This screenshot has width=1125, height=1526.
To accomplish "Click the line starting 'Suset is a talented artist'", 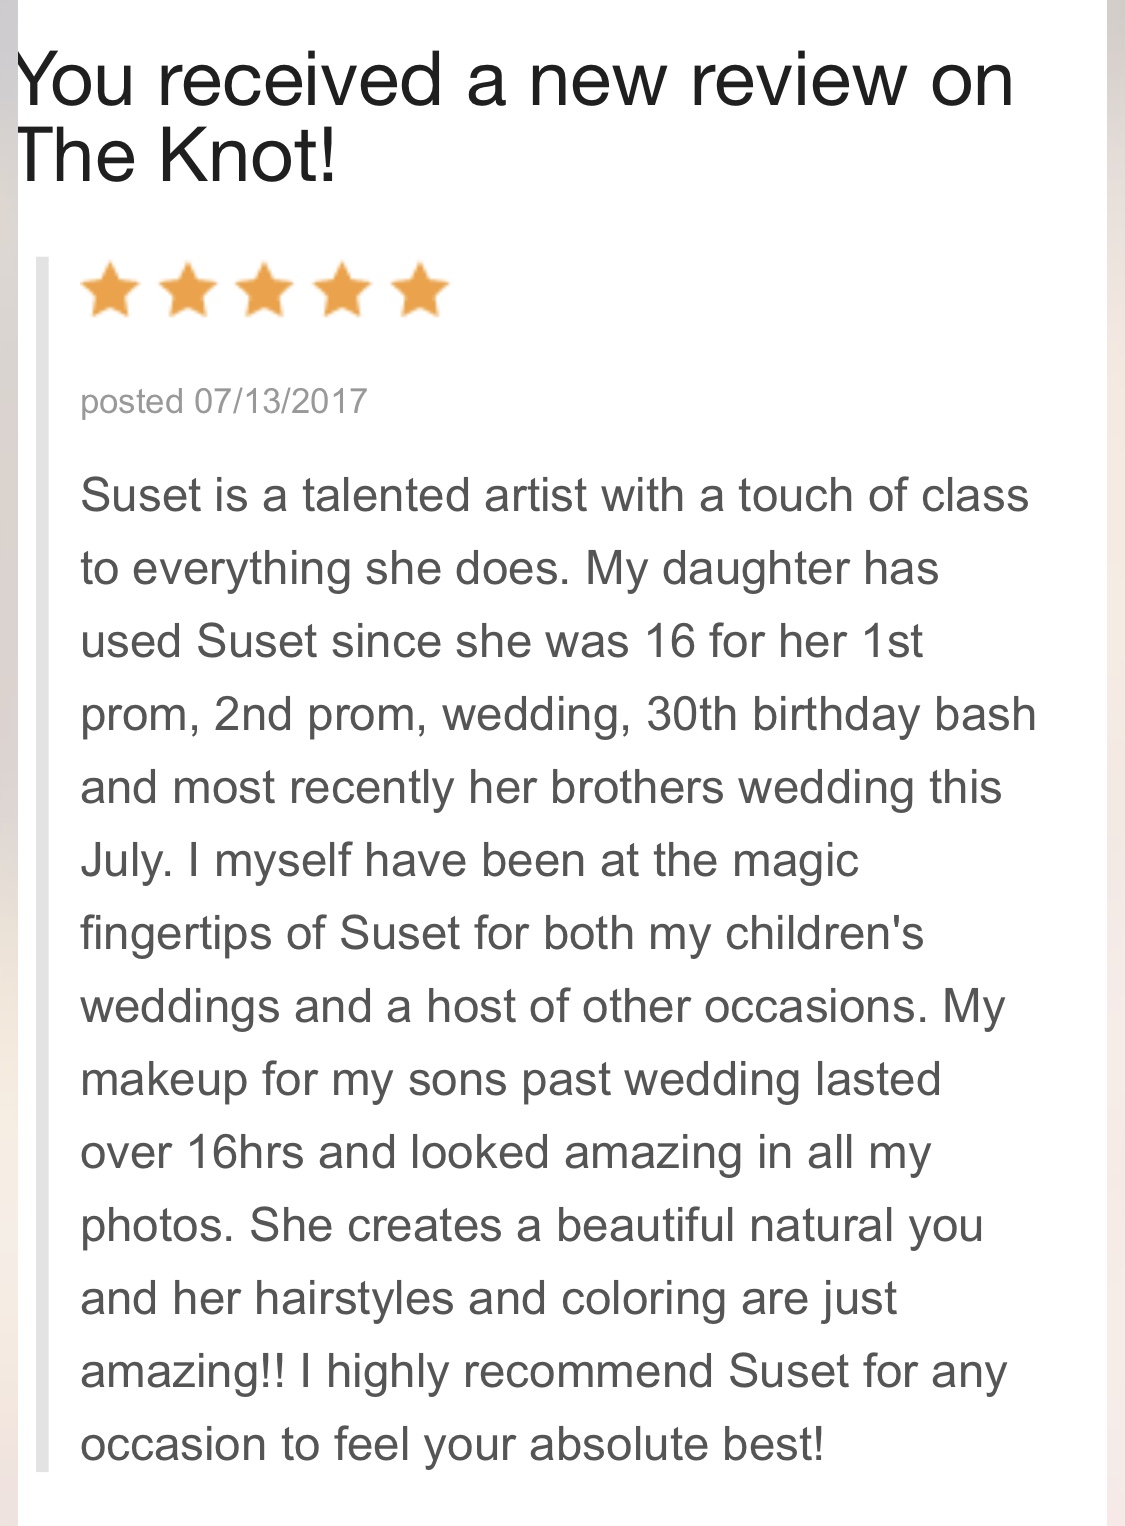I will click(x=554, y=495).
